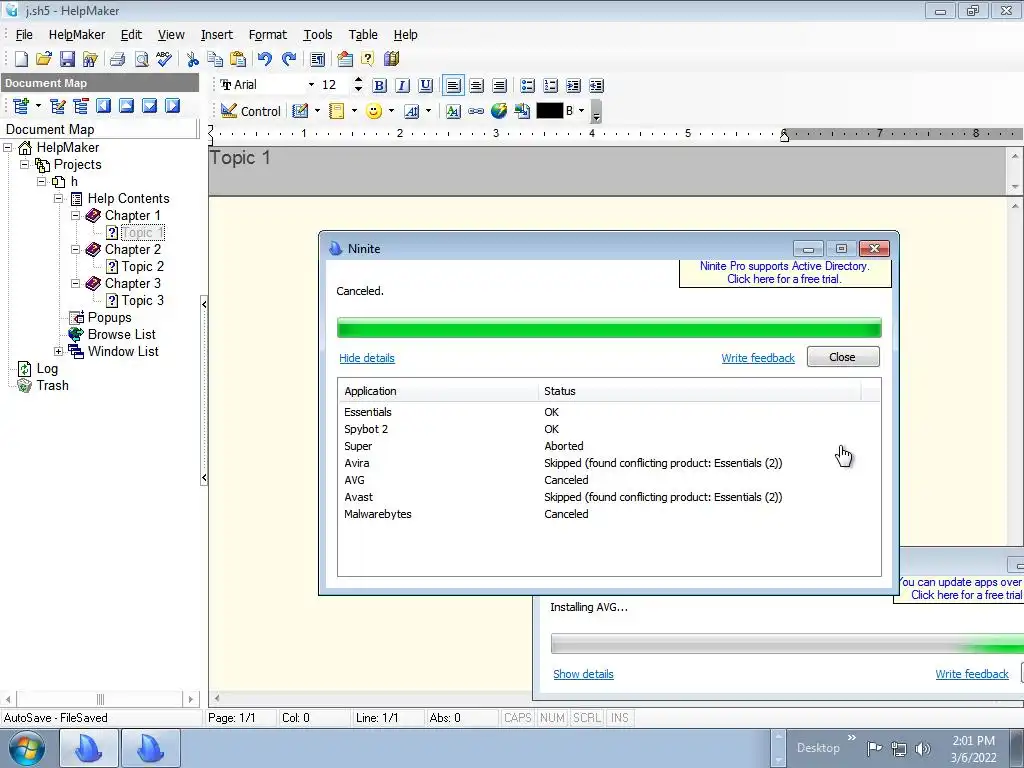Collapse the Chapter 2 tree node
The width and height of the screenshot is (1024, 768).
76,249
